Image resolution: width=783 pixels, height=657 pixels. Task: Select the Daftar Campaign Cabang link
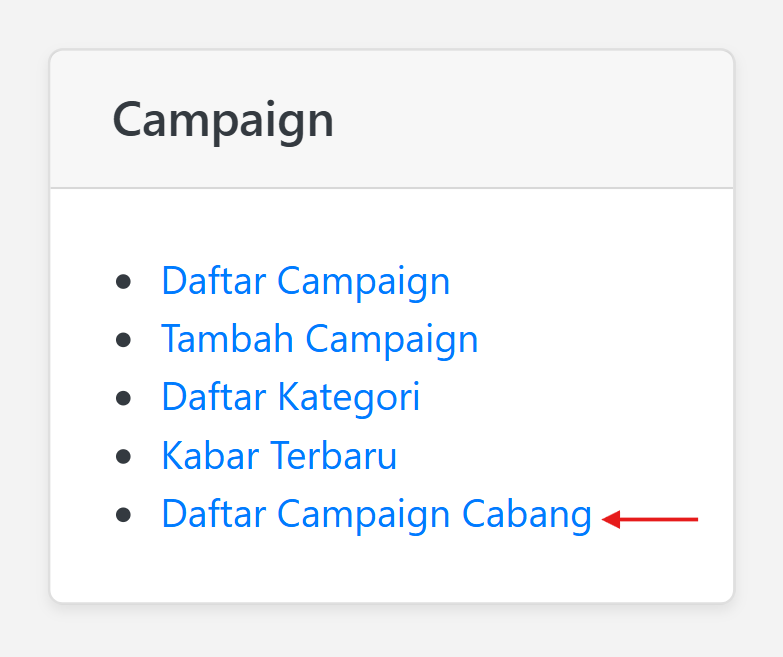click(x=376, y=514)
